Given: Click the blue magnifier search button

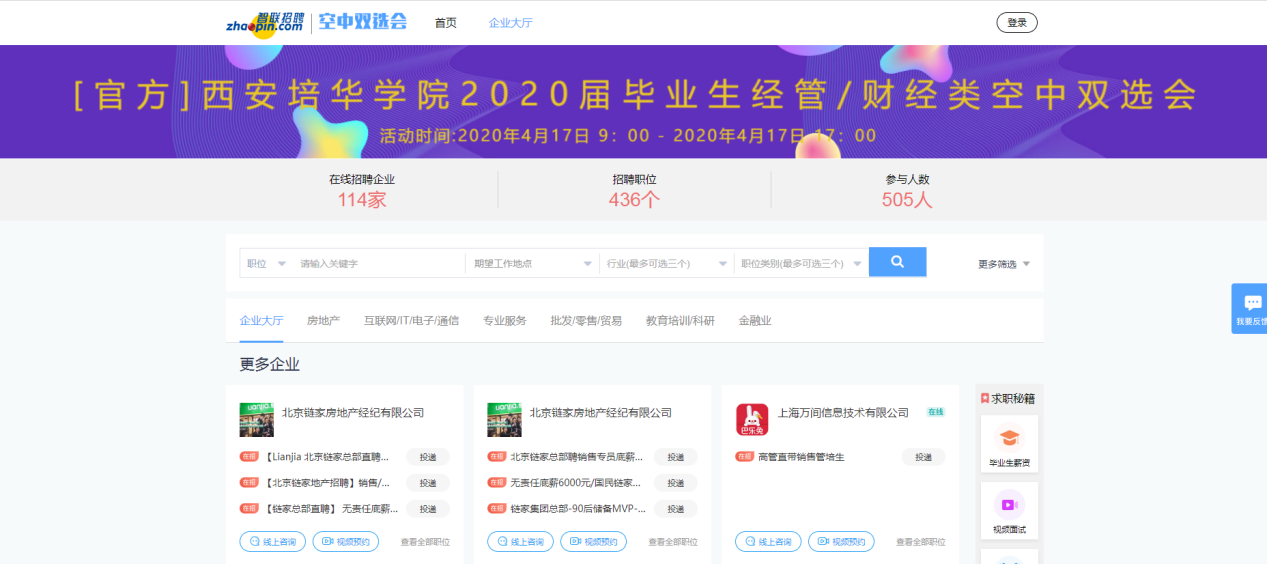Looking at the screenshot, I should point(897,262).
